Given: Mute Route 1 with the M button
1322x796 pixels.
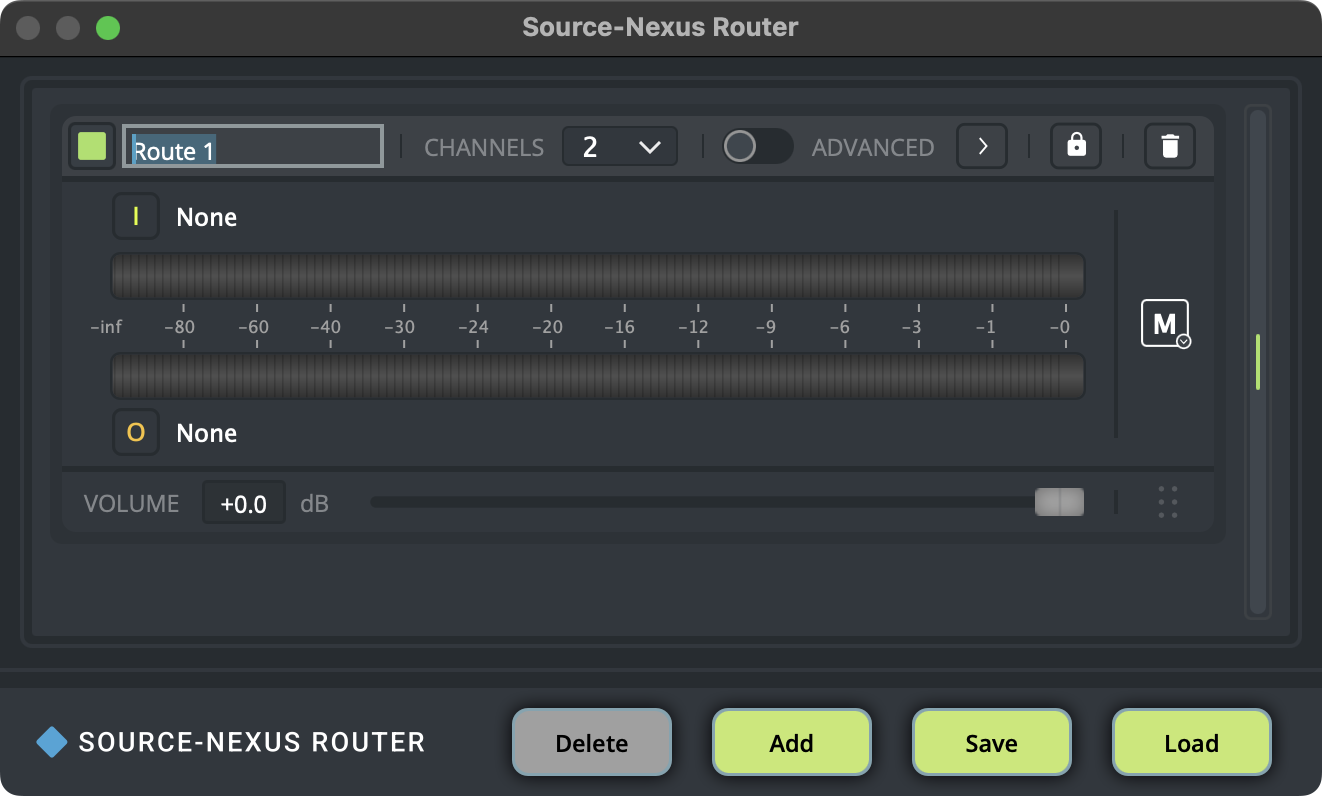Looking at the screenshot, I should point(1165,323).
